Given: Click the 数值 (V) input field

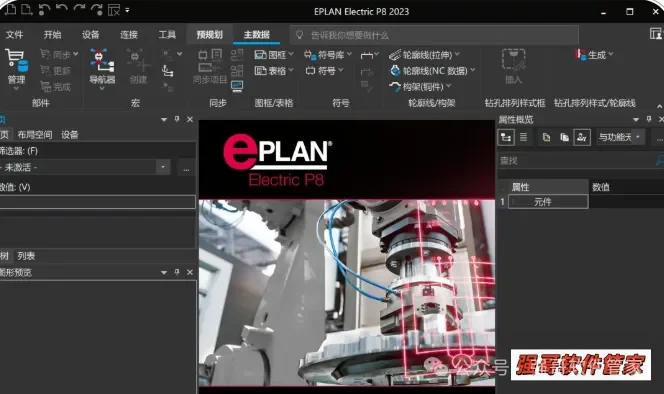Looking at the screenshot, I should point(97,202).
